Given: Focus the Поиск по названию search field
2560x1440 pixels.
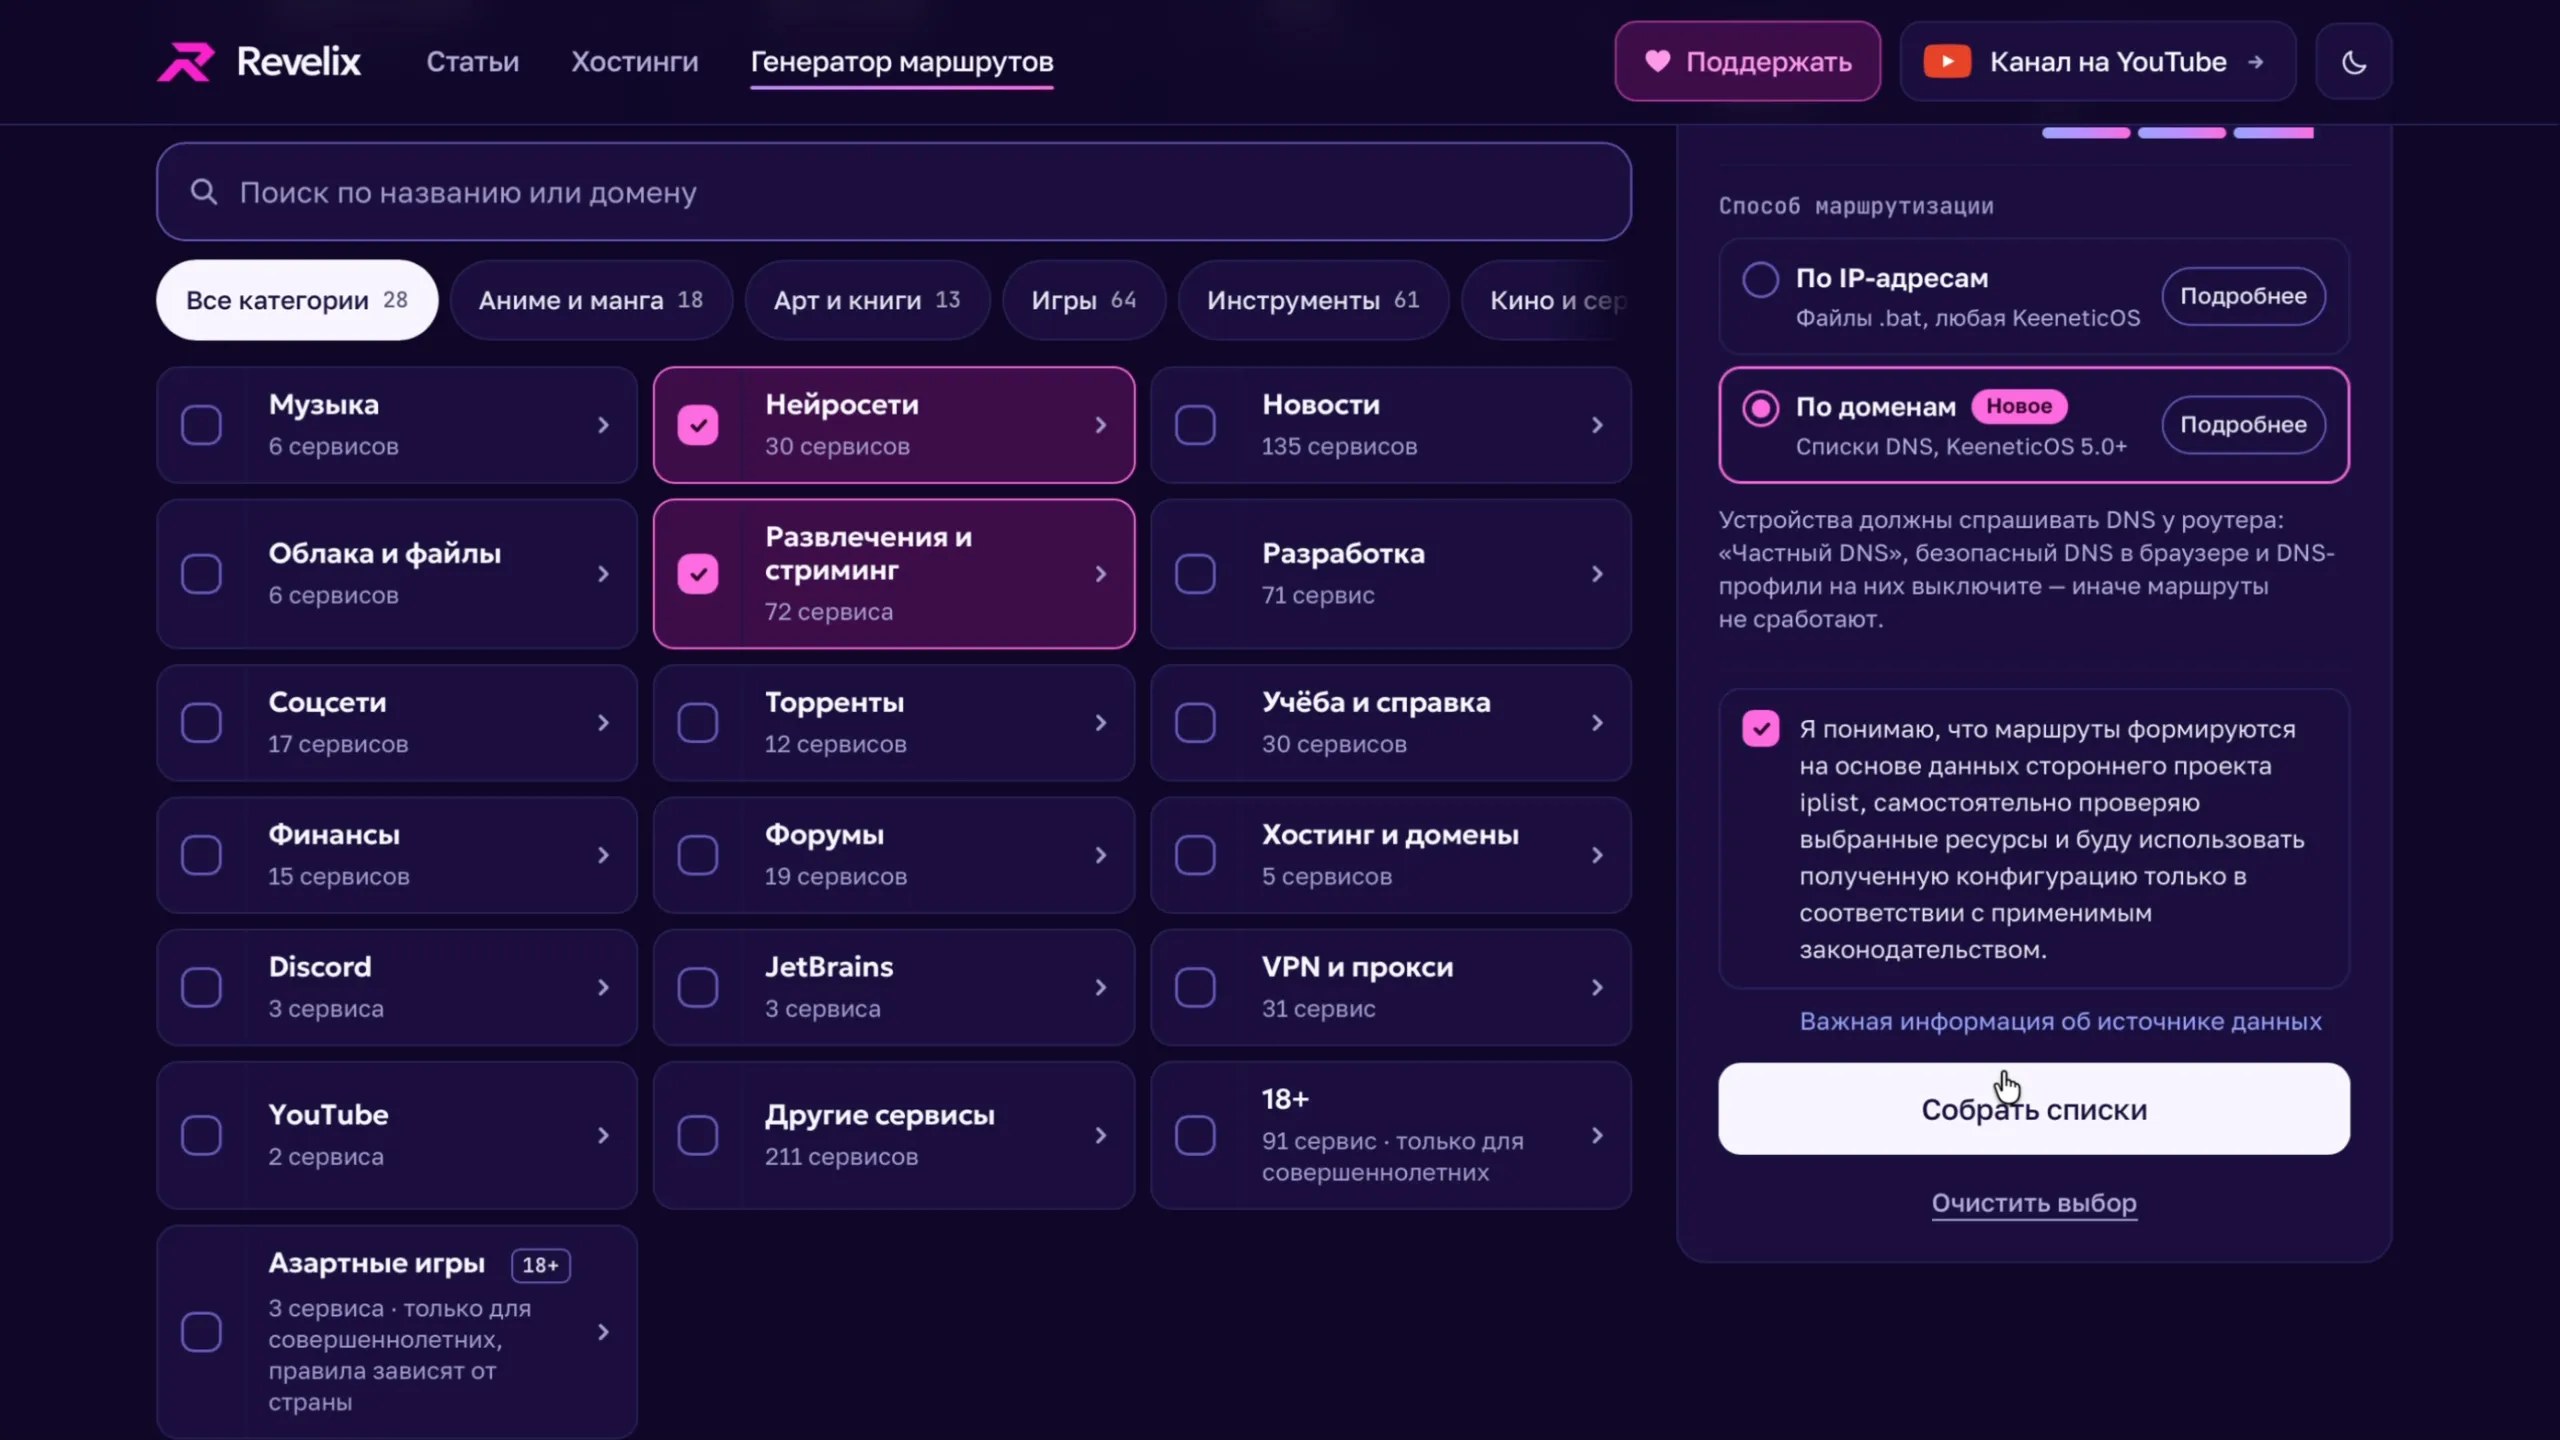Looking at the screenshot, I should tap(894, 192).
